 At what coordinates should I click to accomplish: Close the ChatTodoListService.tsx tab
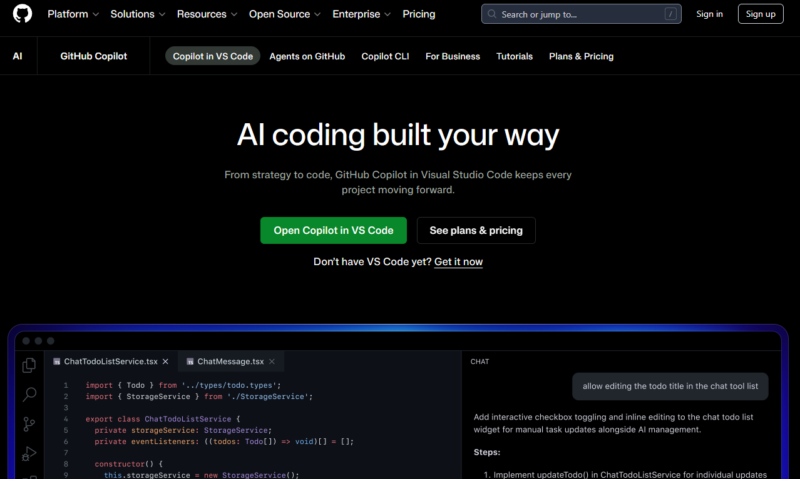pos(165,361)
